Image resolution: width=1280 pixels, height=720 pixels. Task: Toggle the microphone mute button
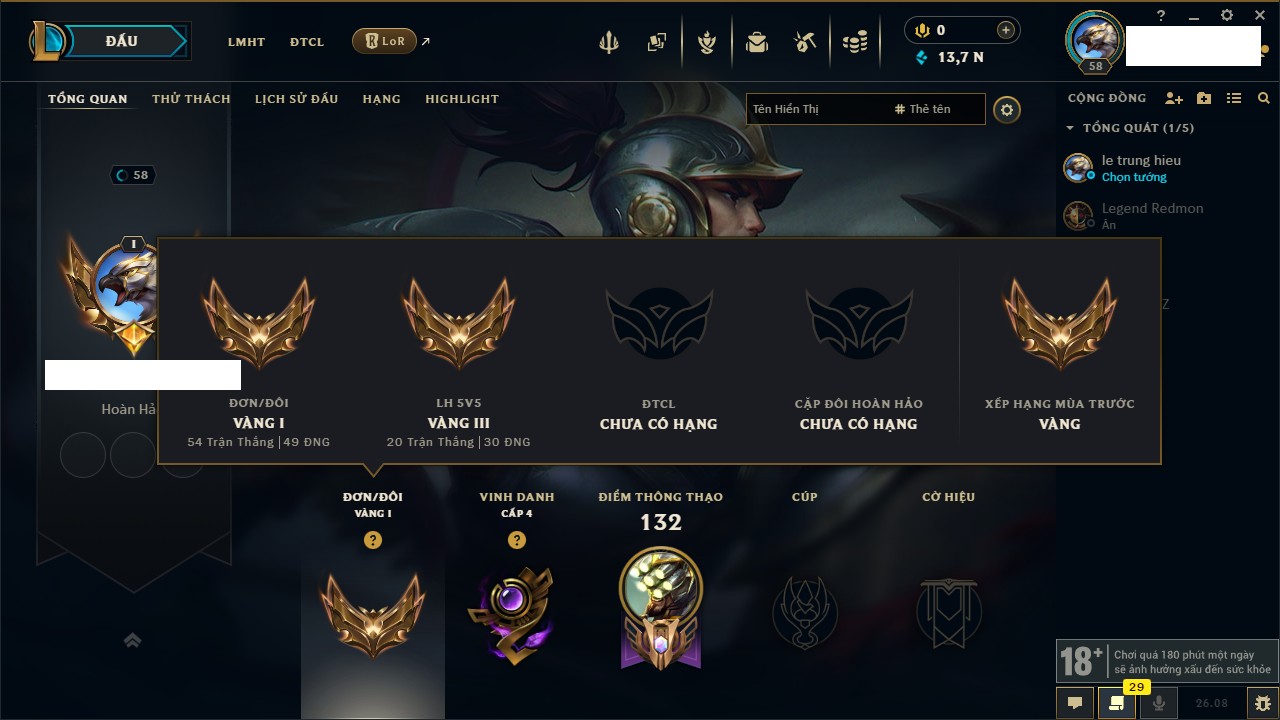click(x=1159, y=703)
